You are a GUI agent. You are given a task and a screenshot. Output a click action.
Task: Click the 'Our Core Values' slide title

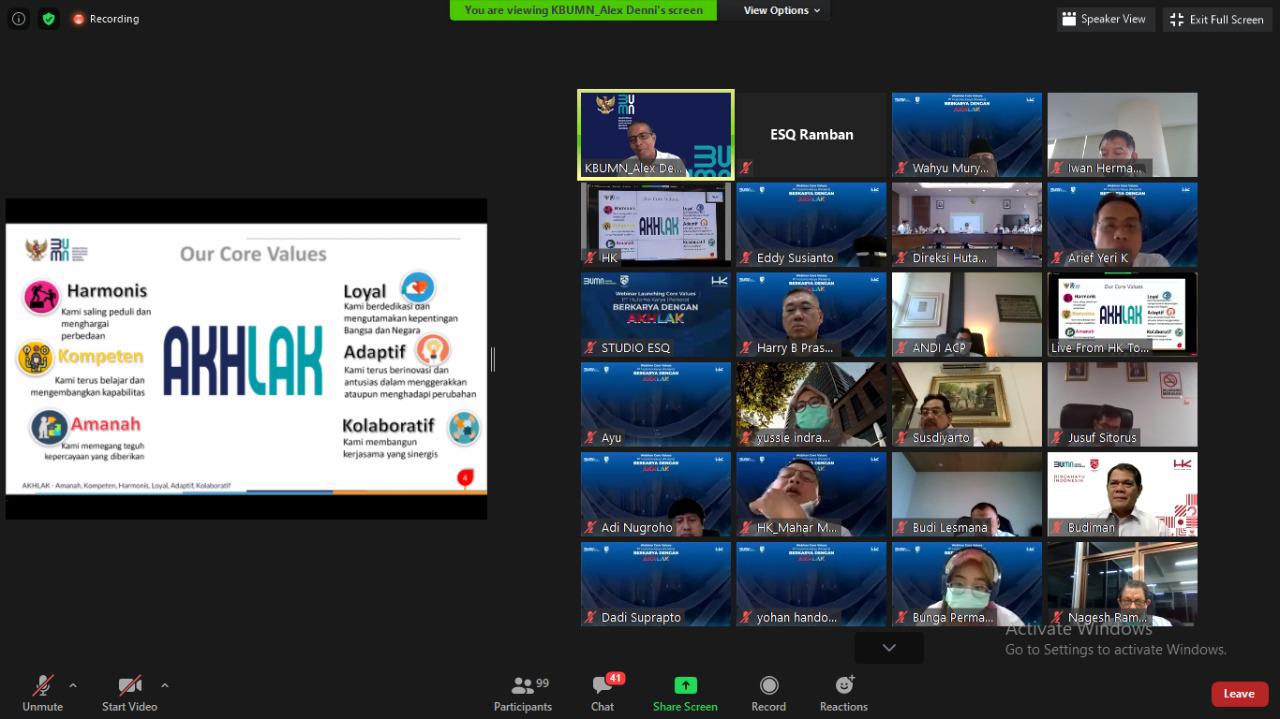(253, 254)
